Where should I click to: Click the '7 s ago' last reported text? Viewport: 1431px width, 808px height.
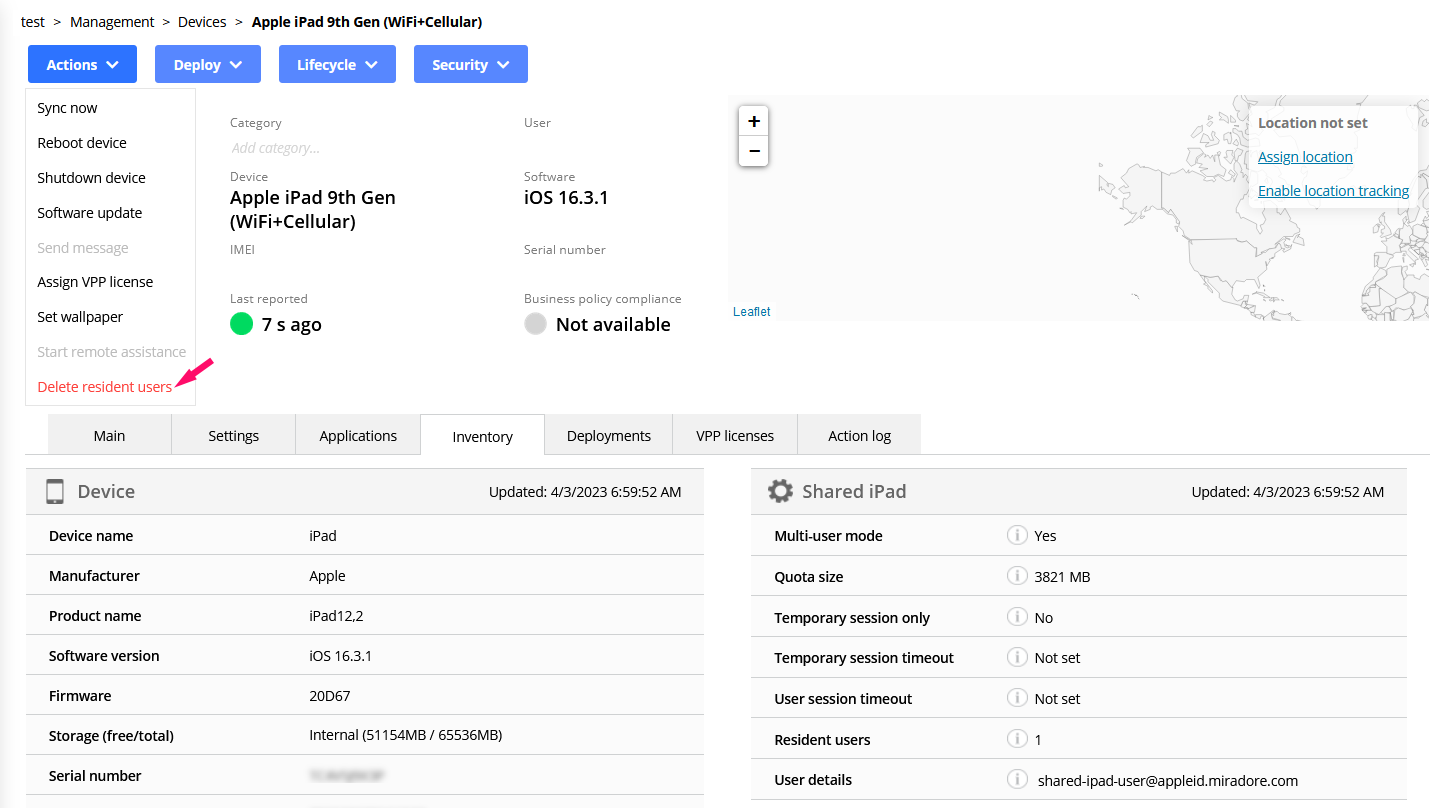tap(292, 324)
